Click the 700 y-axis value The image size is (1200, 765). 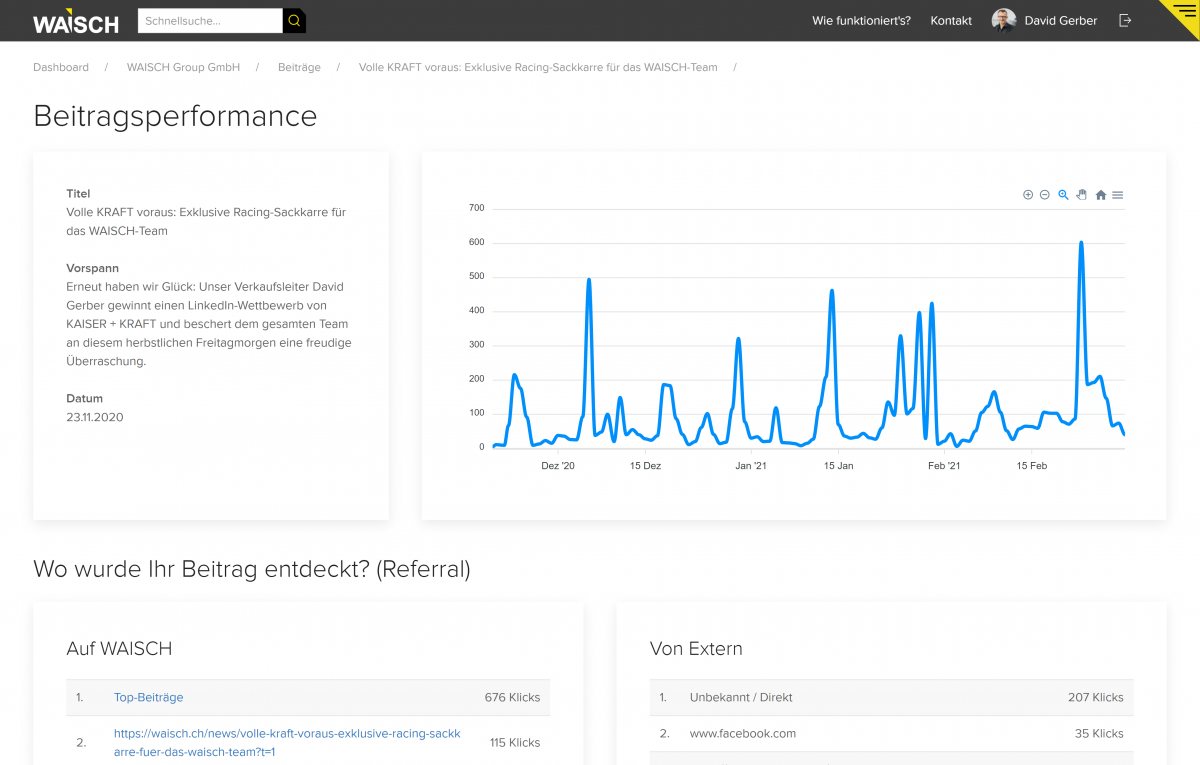(x=476, y=208)
